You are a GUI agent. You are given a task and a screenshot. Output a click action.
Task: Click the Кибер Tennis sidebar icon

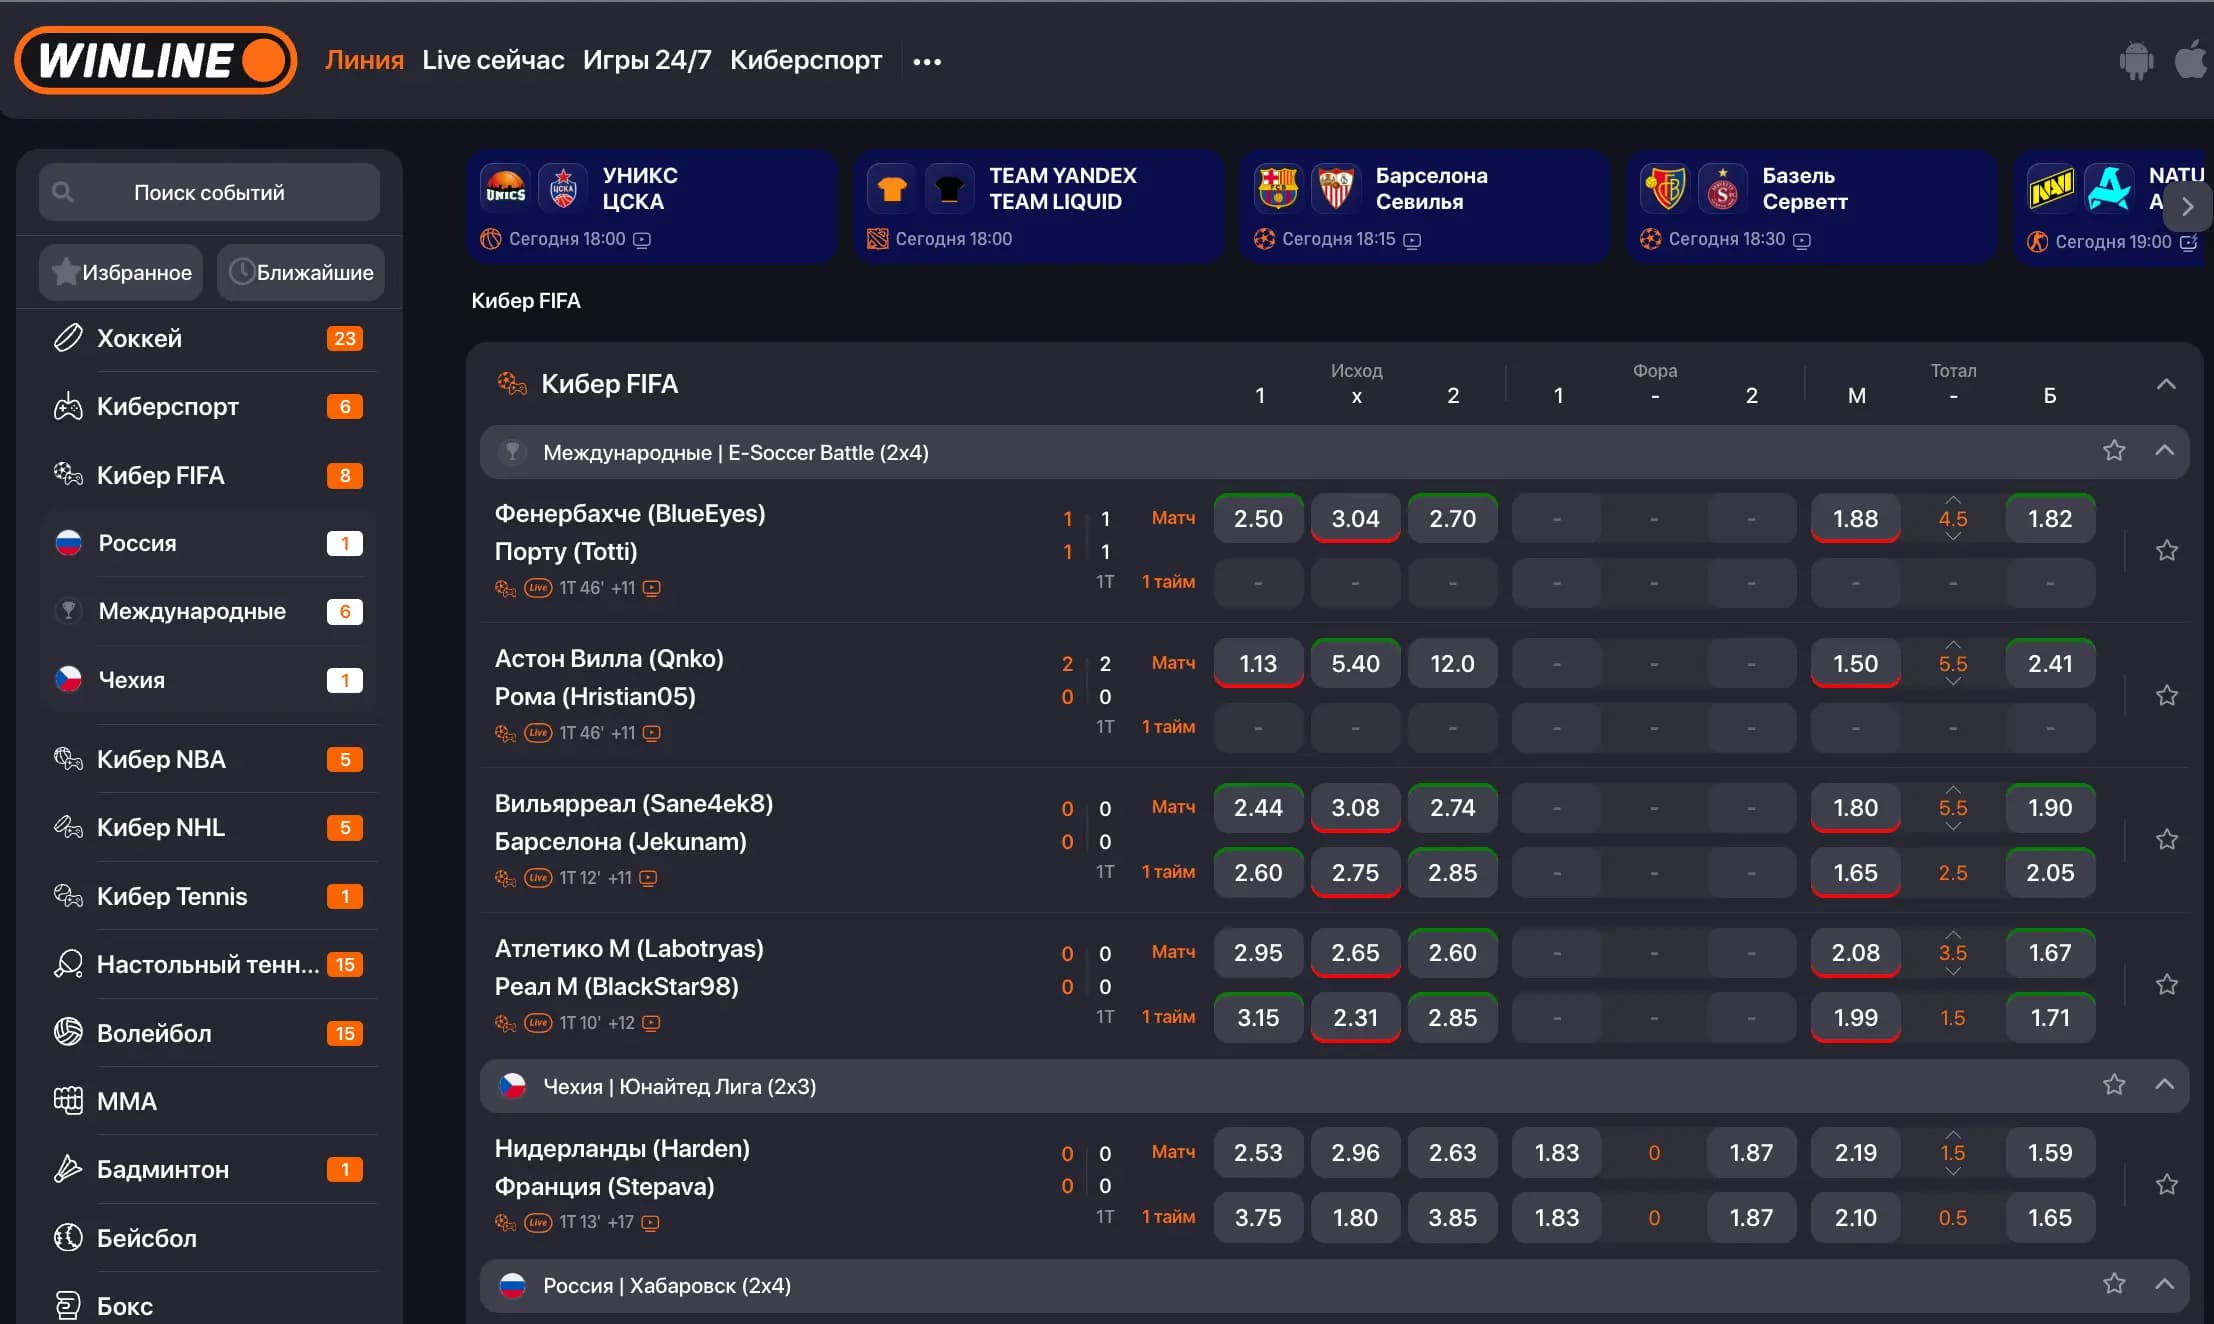[x=68, y=896]
